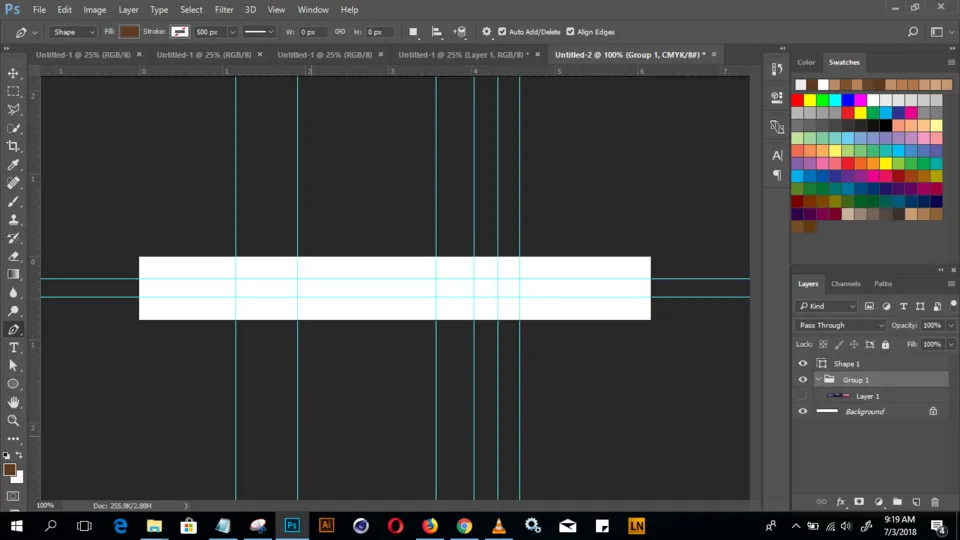Toggle Align Edges checkbox
The width and height of the screenshot is (960, 540).
570,32
